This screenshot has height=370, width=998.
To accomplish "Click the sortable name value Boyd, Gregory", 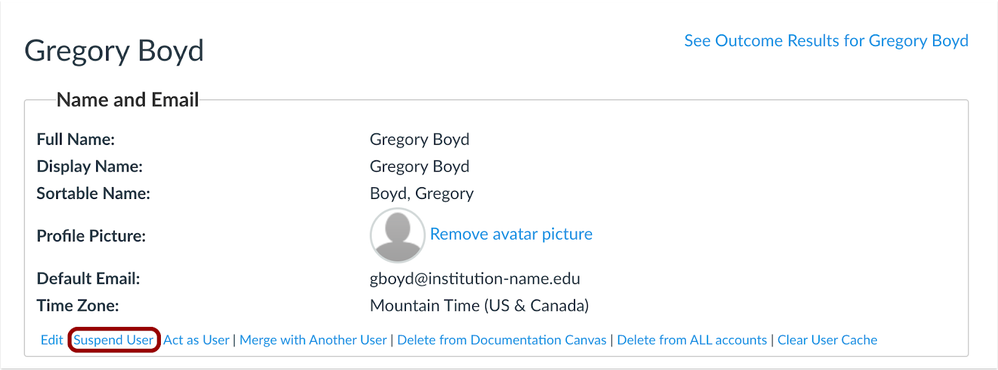I will click(421, 194).
